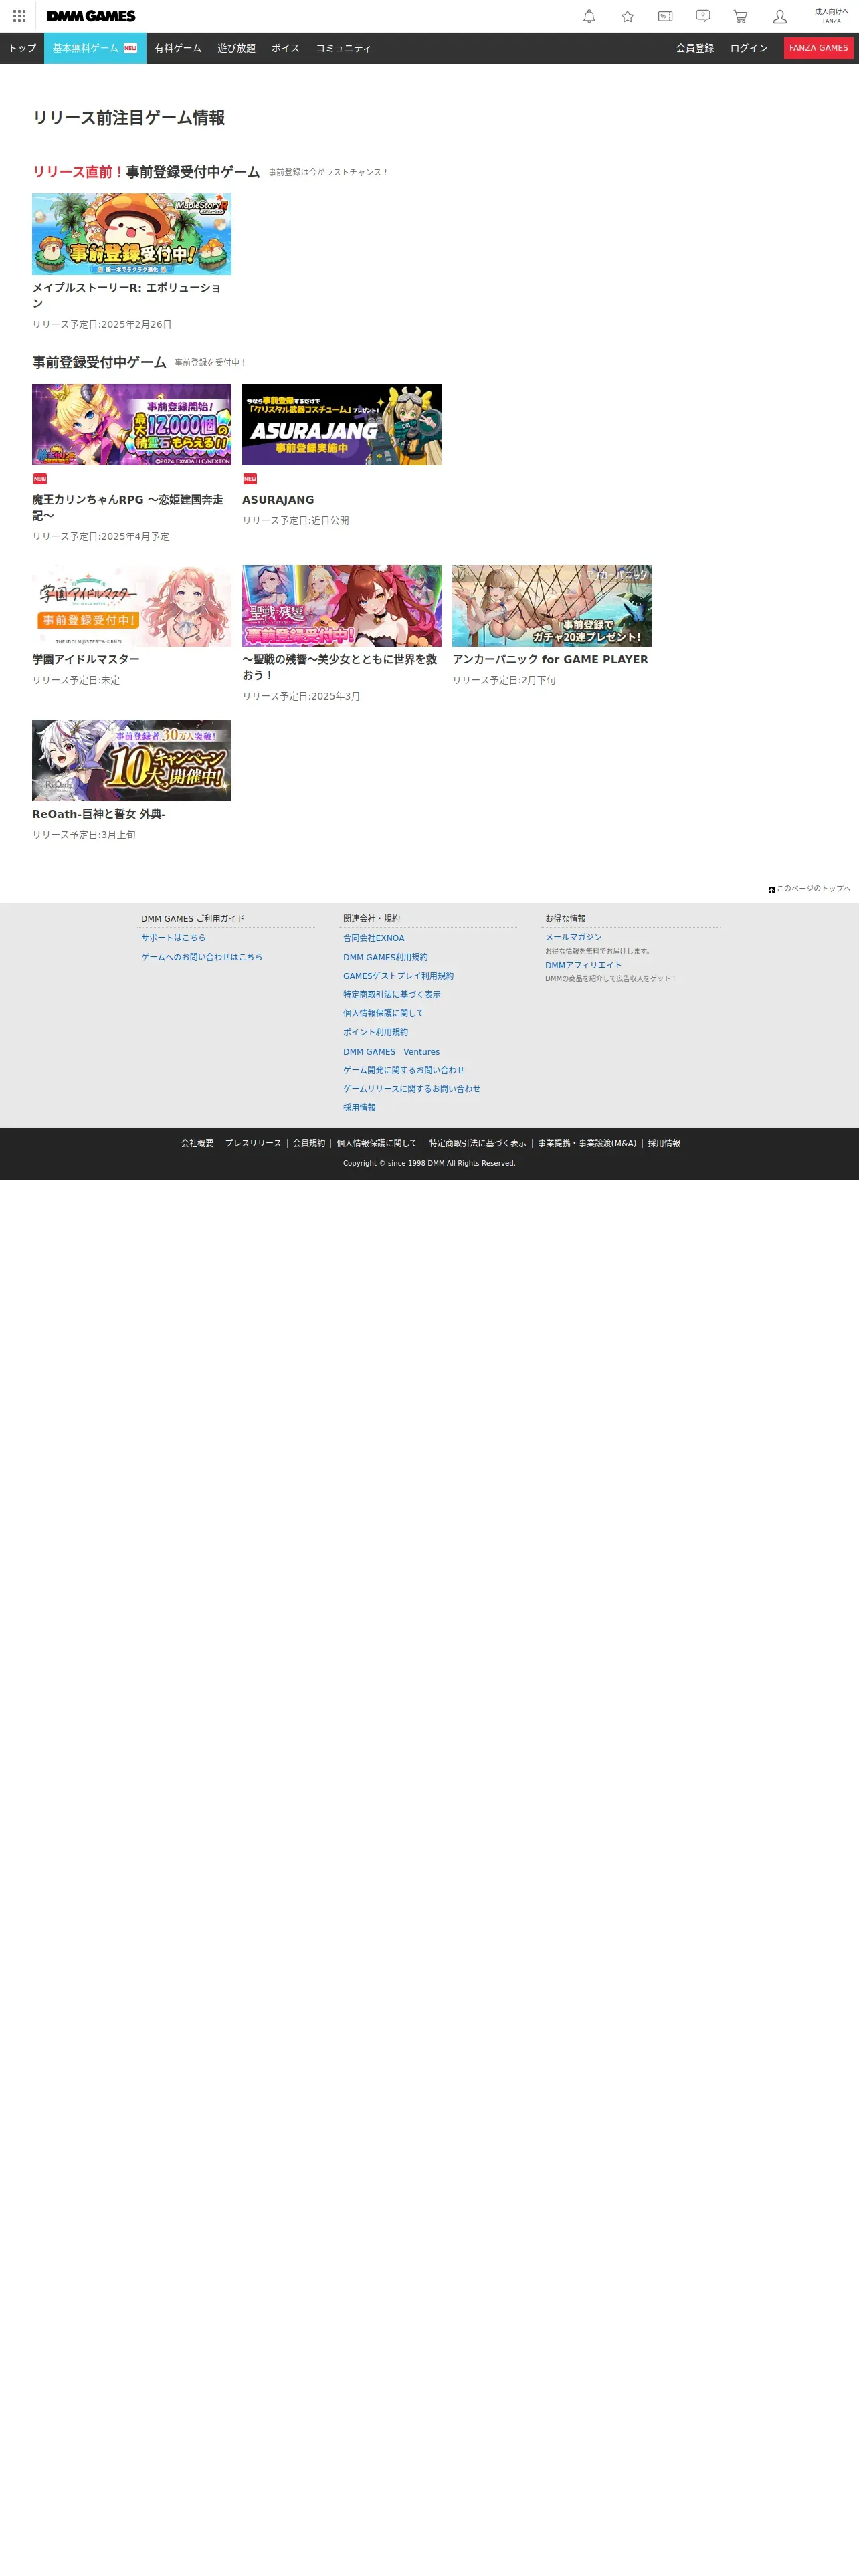Open the 聖戦の残響 banner thumbnail
Image resolution: width=859 pixels, height=2576 pixels.
341,606
